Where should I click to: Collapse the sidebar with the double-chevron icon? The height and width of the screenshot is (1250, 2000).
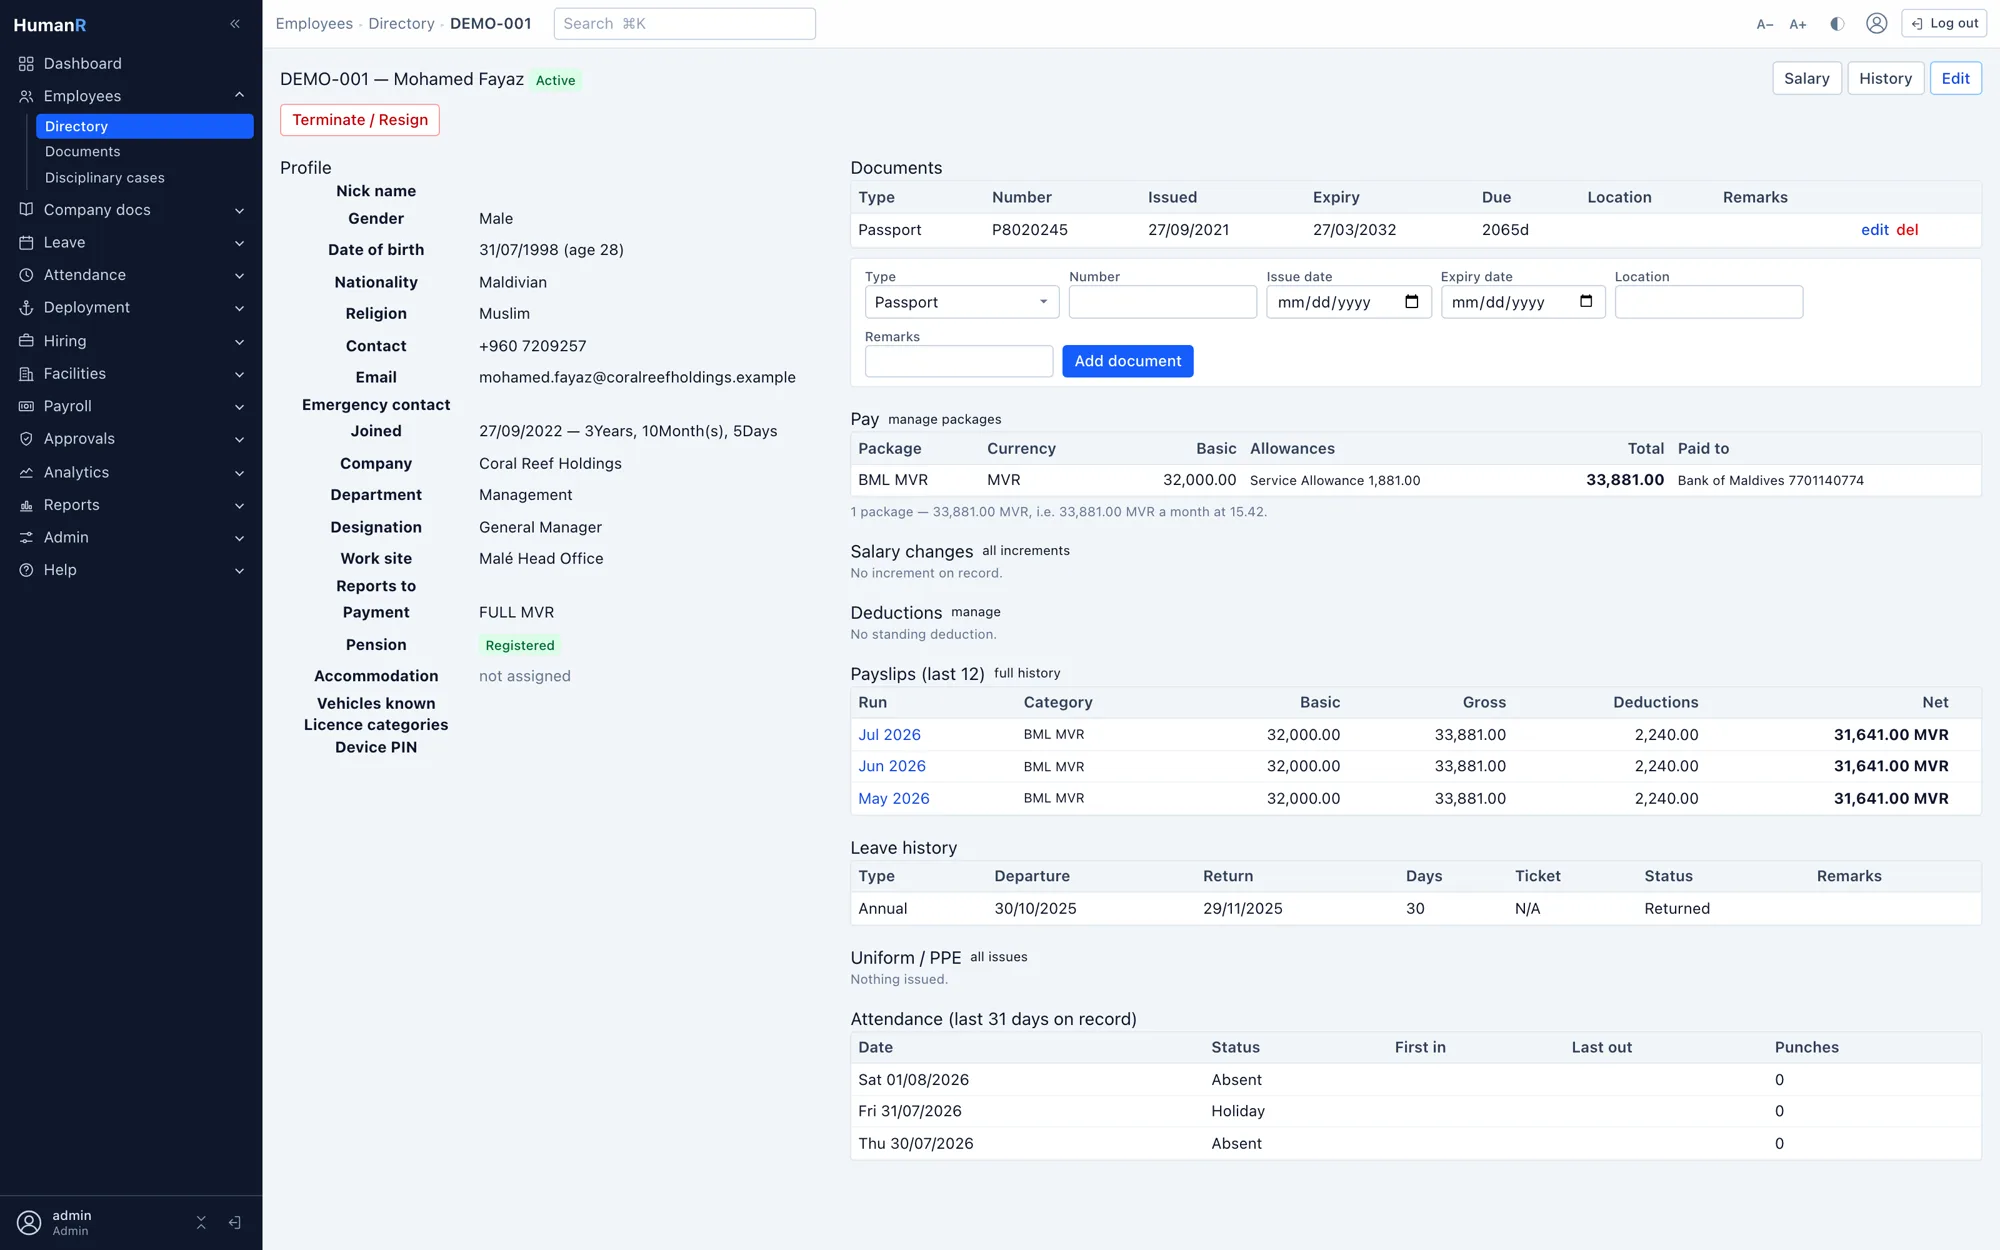click(235, 24)
